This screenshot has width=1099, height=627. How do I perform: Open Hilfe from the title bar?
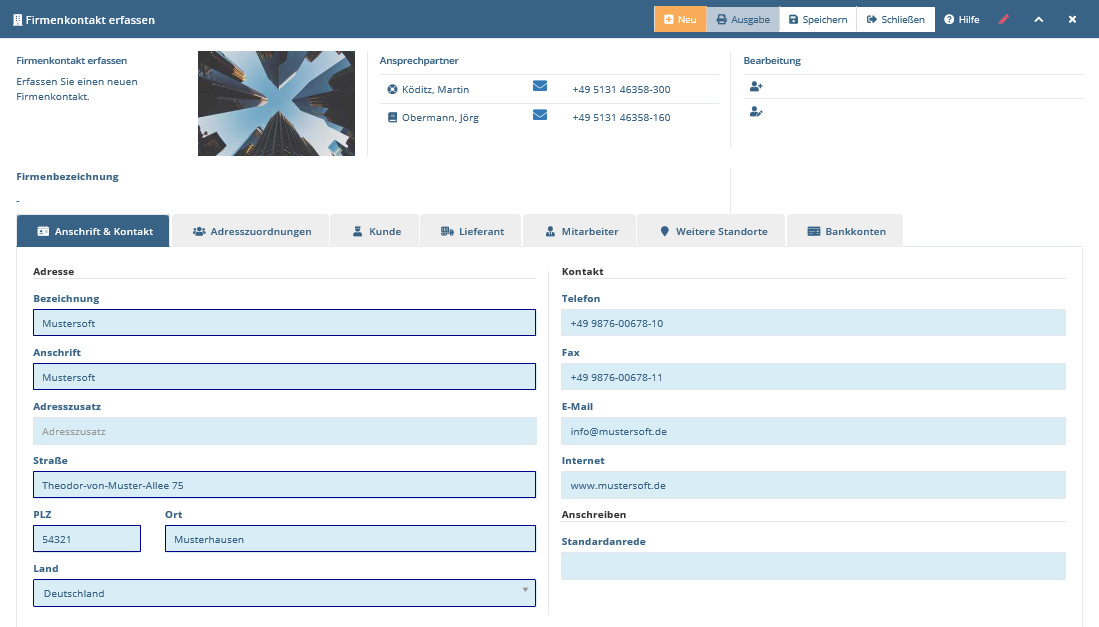[962, 19]
